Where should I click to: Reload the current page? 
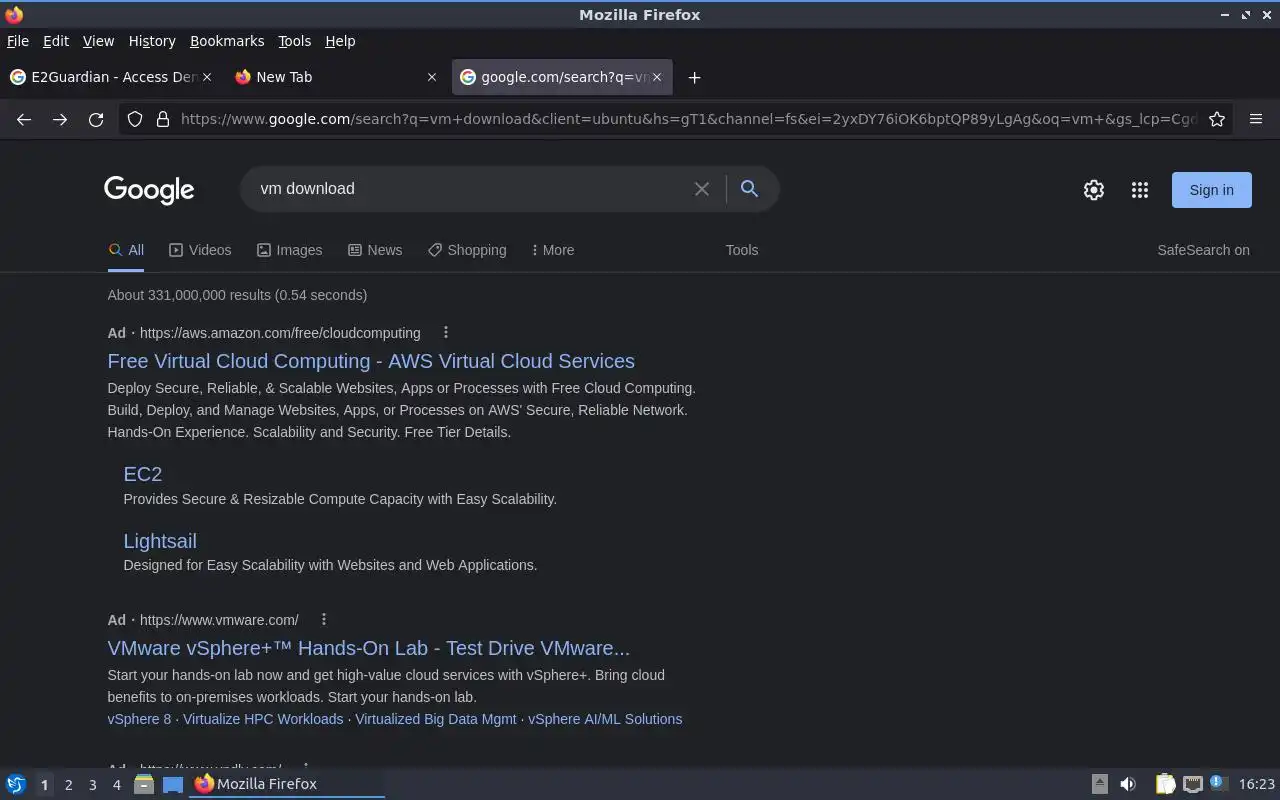click(x=96, y=119)
